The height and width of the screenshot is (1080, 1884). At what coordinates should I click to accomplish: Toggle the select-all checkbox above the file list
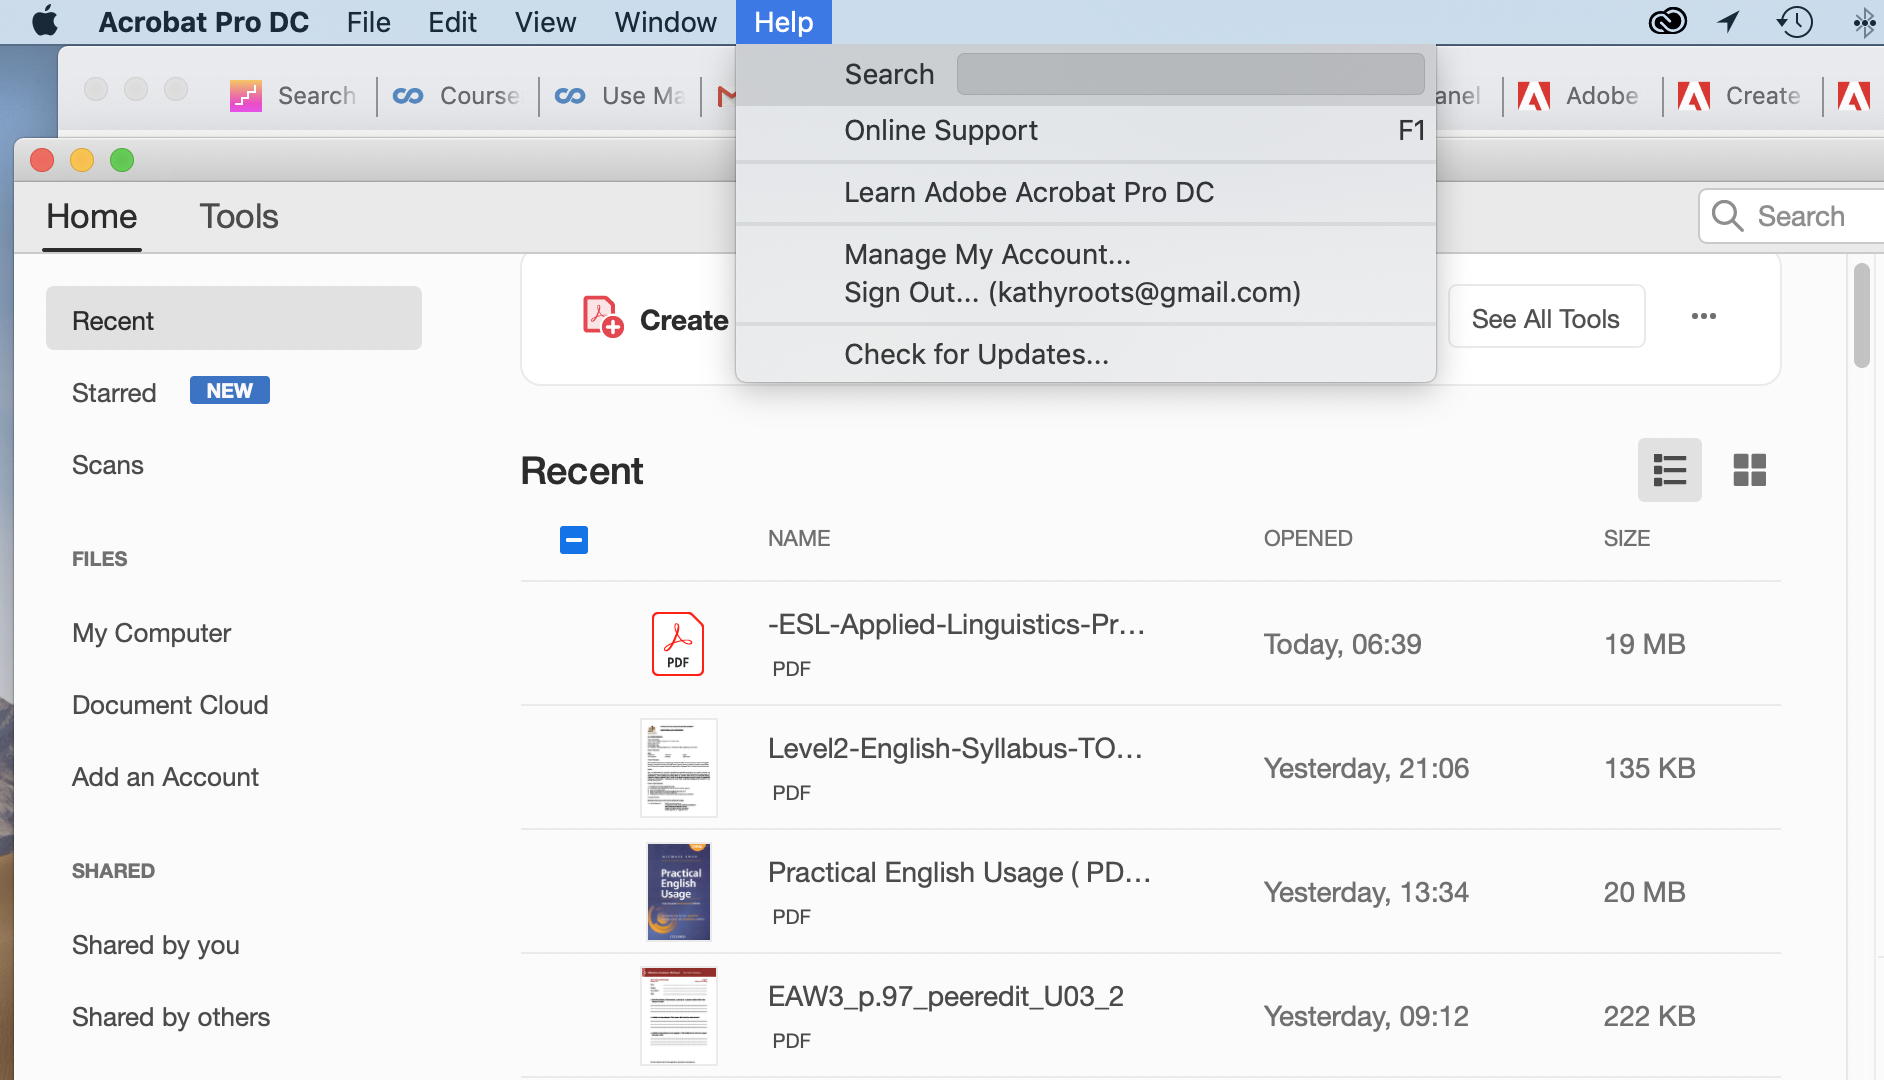pyautogui.click(x=572, y=539)
